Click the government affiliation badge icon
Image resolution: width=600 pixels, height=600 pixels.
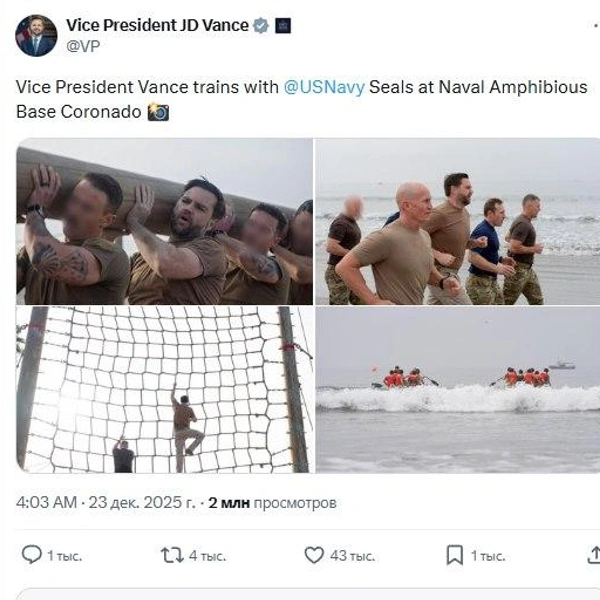(283, 26)
